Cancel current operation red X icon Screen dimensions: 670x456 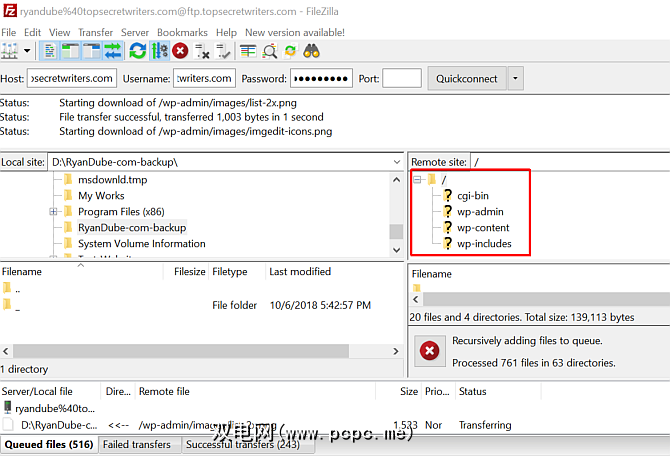point(180,51)
